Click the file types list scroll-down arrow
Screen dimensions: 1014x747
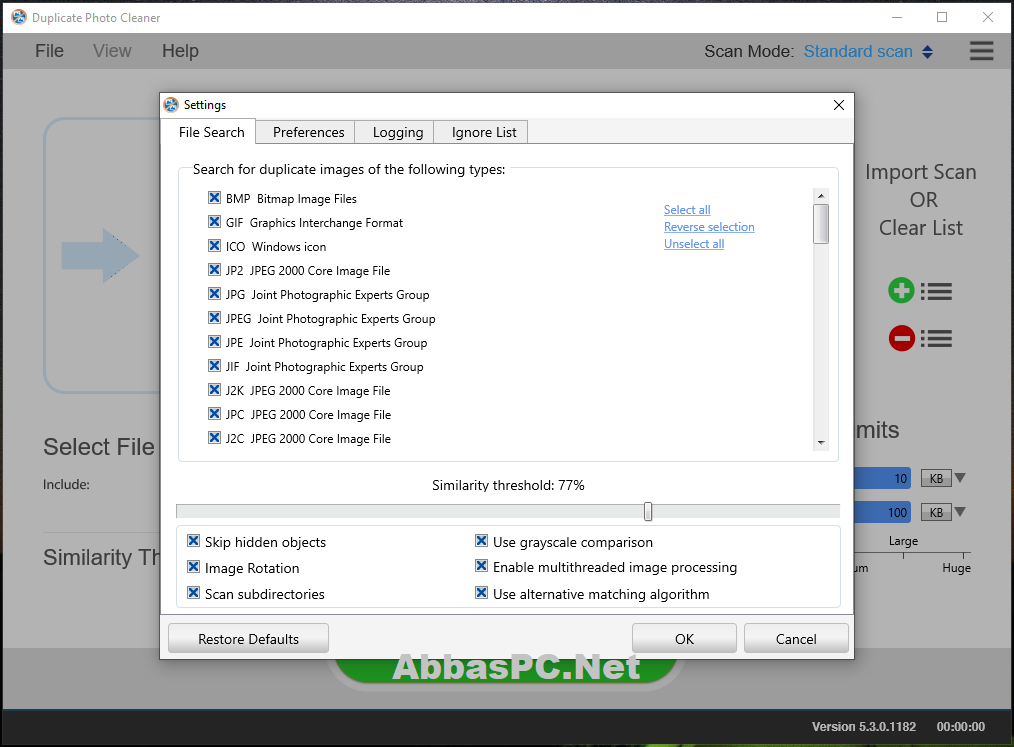[821, 442]
